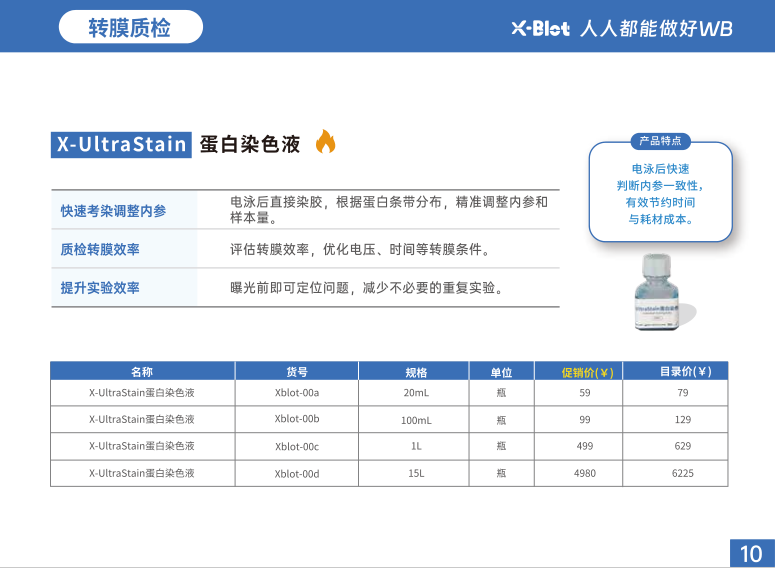Click the 20mL specification cell
Image resolution: width=775 pixels, height=568 pixels.
(x=416, y=393)
